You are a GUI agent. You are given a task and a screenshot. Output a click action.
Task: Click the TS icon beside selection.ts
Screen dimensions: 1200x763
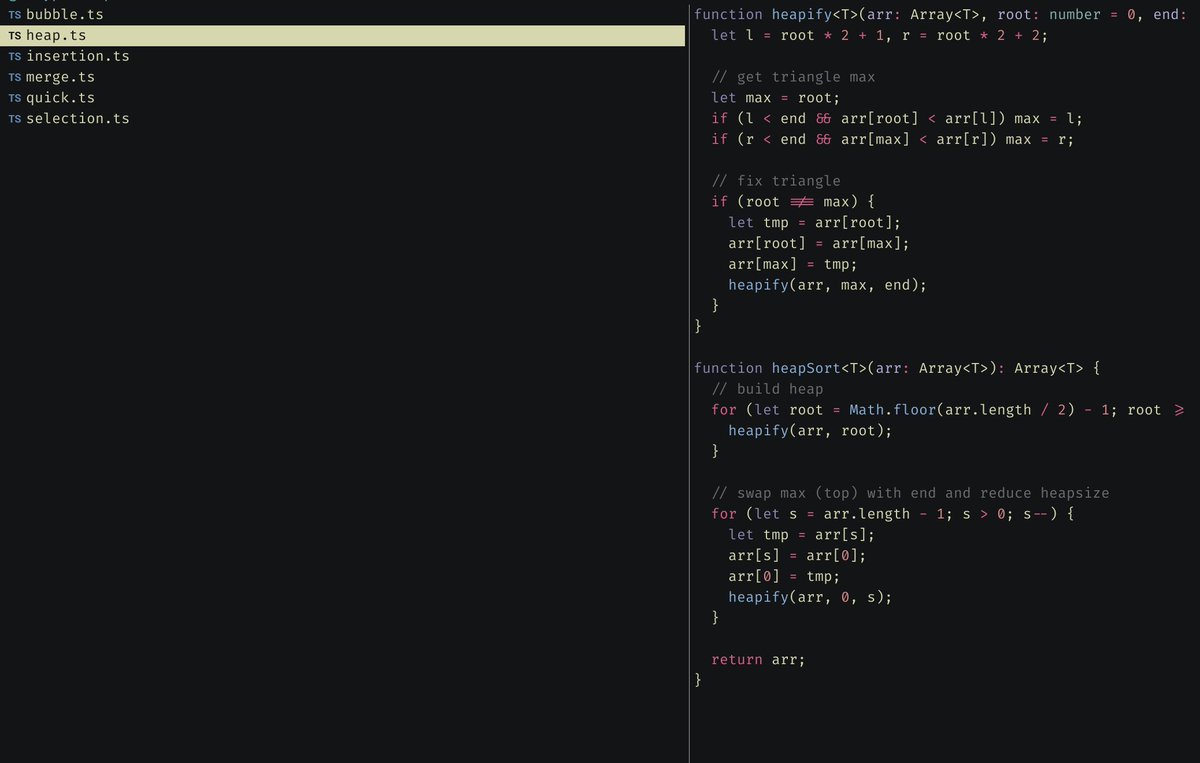point(15,119)
